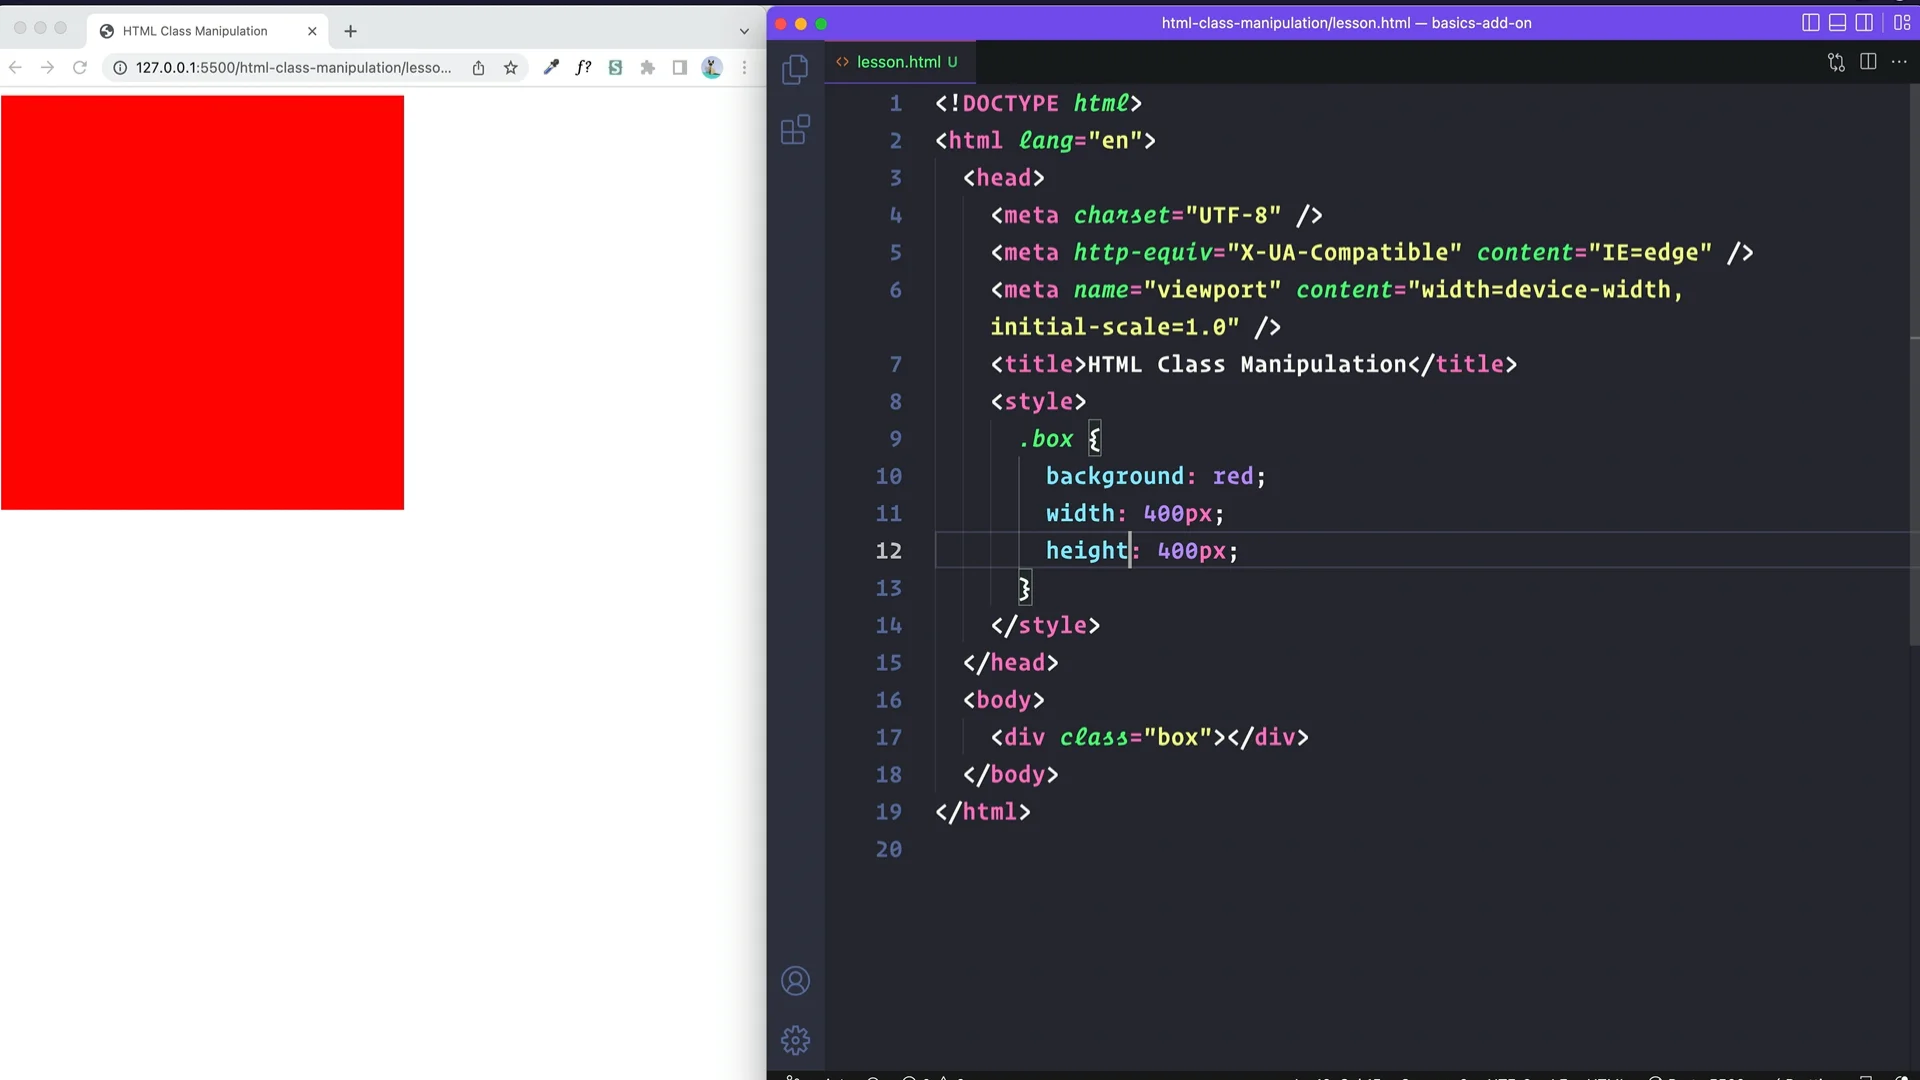Click the Chrome profile avatar
This screenshot has height=1080, width=1920.
point(712,67)
